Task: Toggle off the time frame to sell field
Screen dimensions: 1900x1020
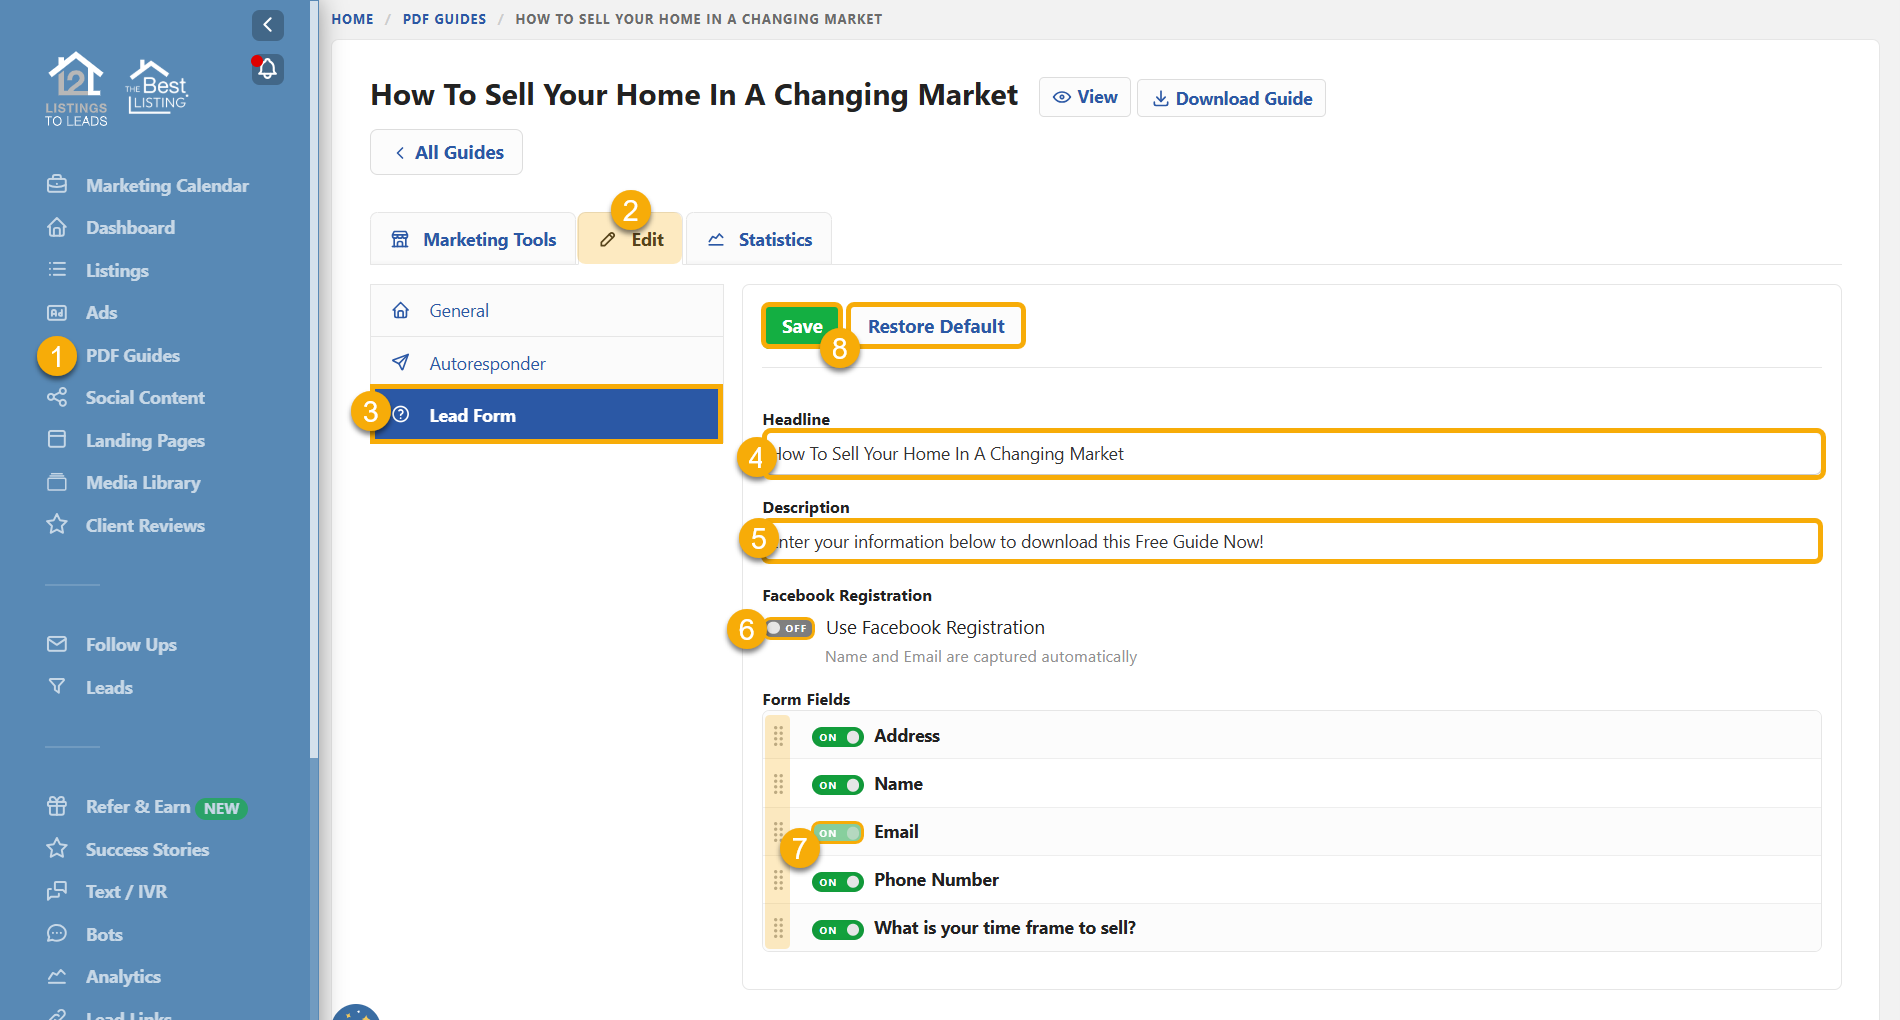Action: [837, 930]
